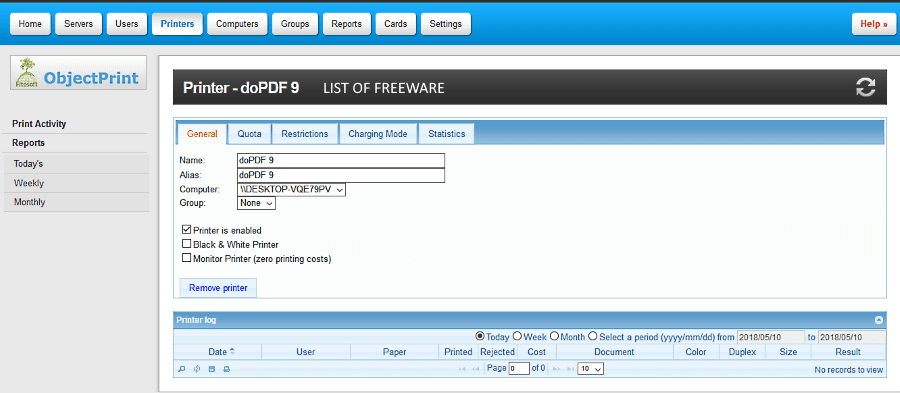Click the Result column header
The width and height of the screenshot is (900, 393).
tap(848, 352)
